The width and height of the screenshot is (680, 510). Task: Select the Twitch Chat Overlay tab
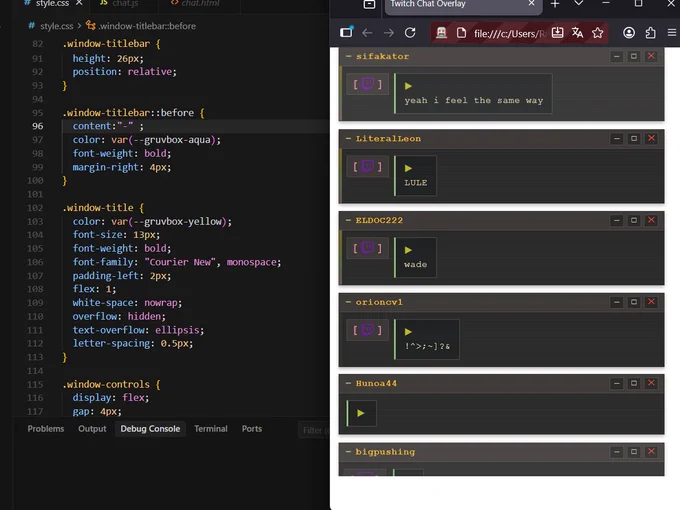click(463, 6)
